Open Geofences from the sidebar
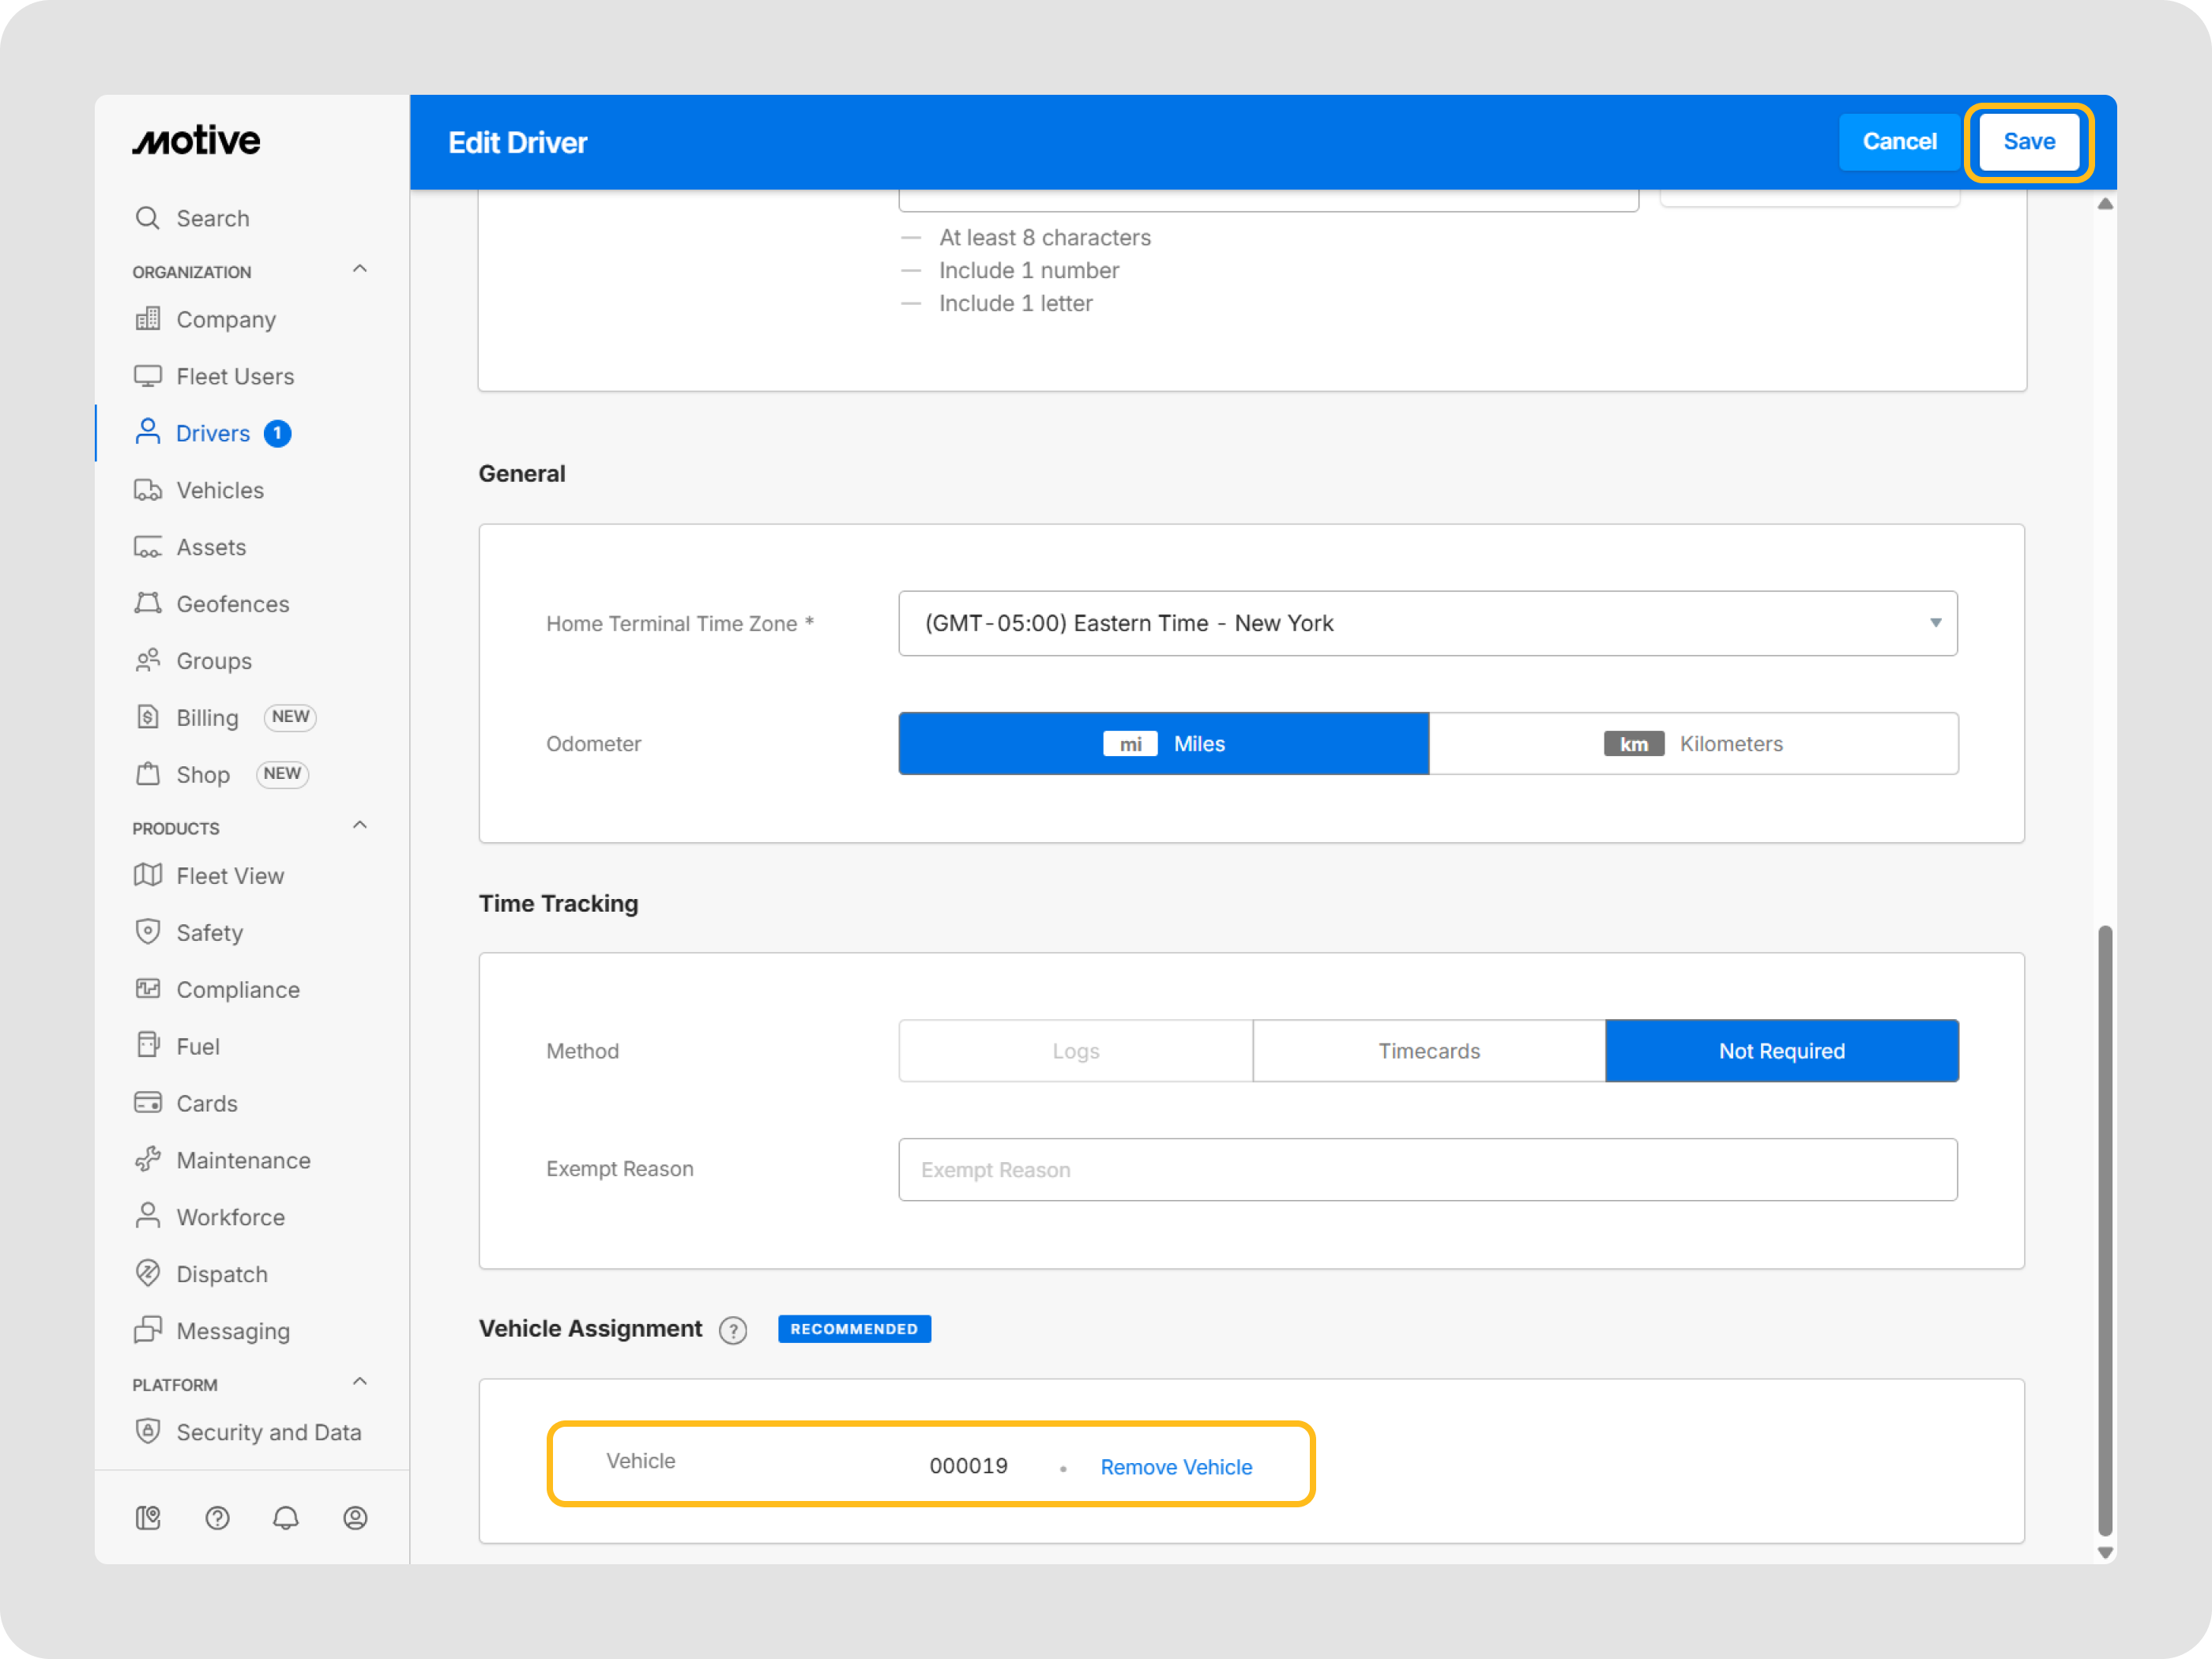Screen dimensions: 2212x1659 (232, 604)
